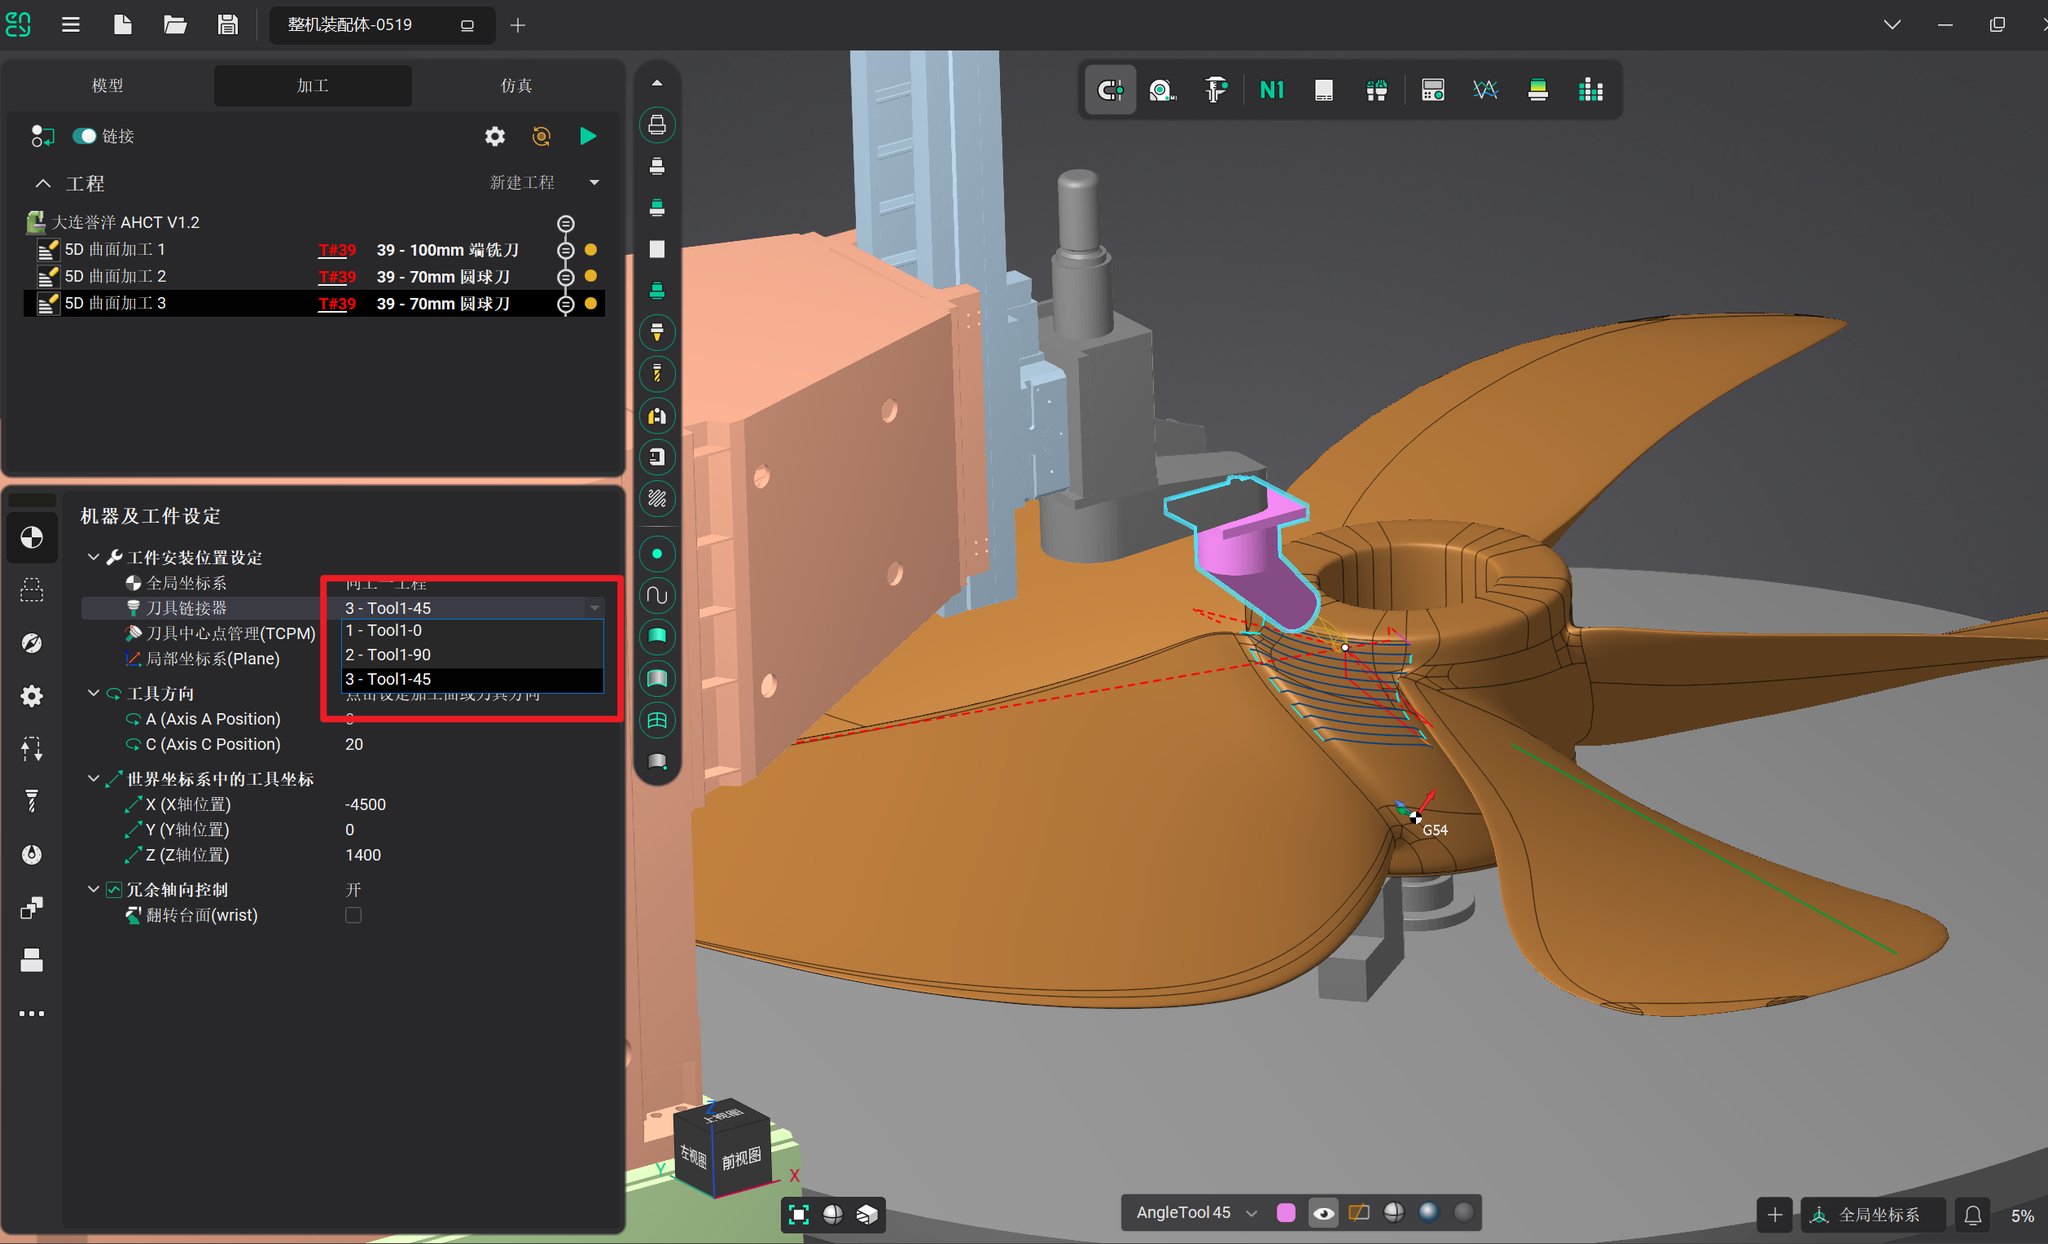Click the orange recalculate icon
This screenshot has height=1244, width=2048.
541,136
